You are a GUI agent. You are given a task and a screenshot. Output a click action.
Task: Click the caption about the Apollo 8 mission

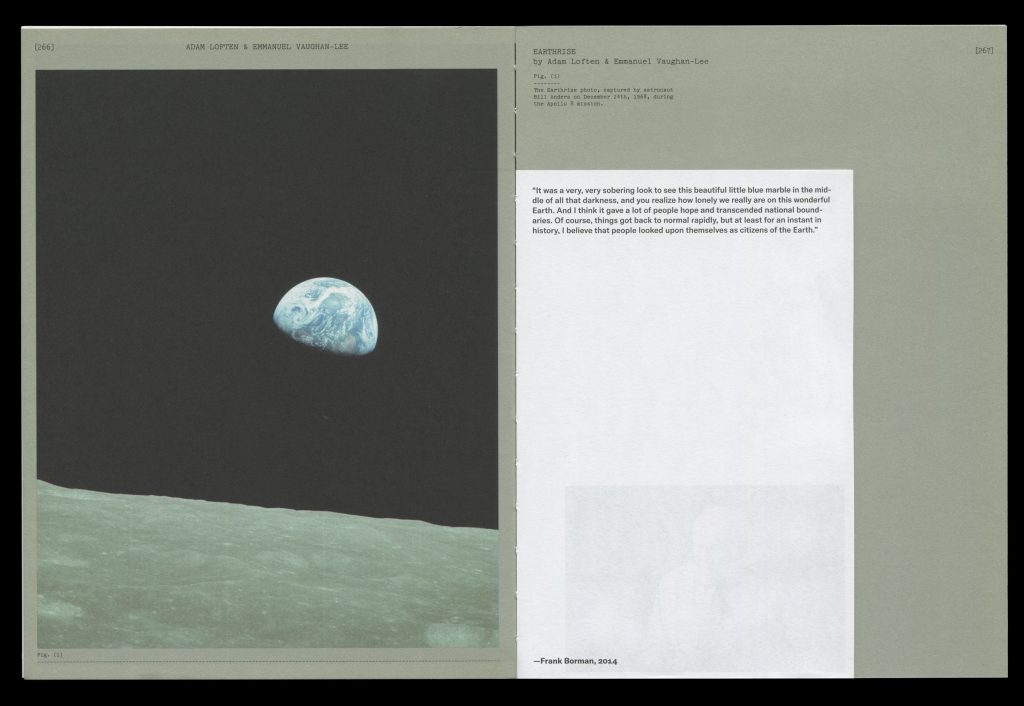602,96
